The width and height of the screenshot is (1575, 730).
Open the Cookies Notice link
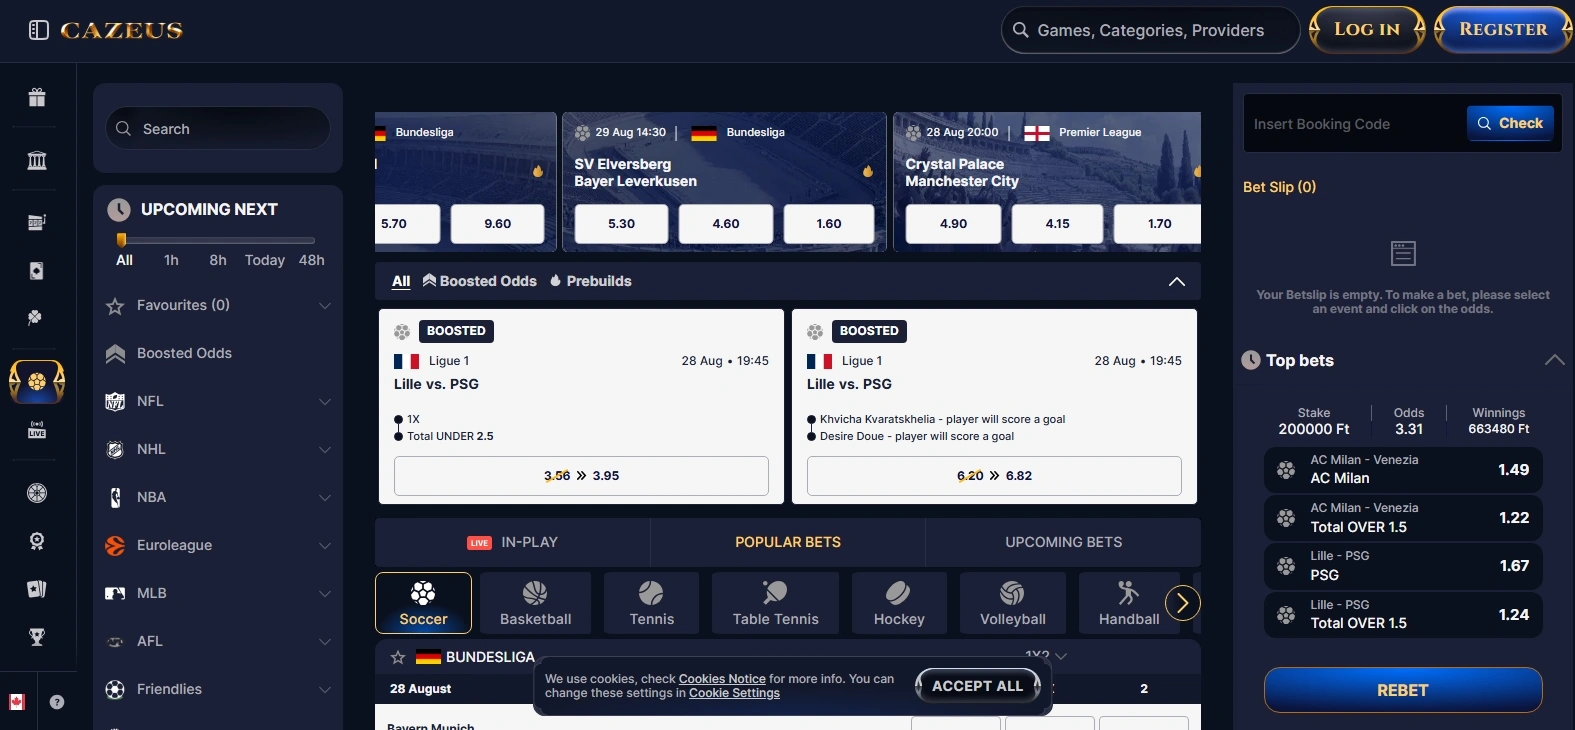point(722,679)
